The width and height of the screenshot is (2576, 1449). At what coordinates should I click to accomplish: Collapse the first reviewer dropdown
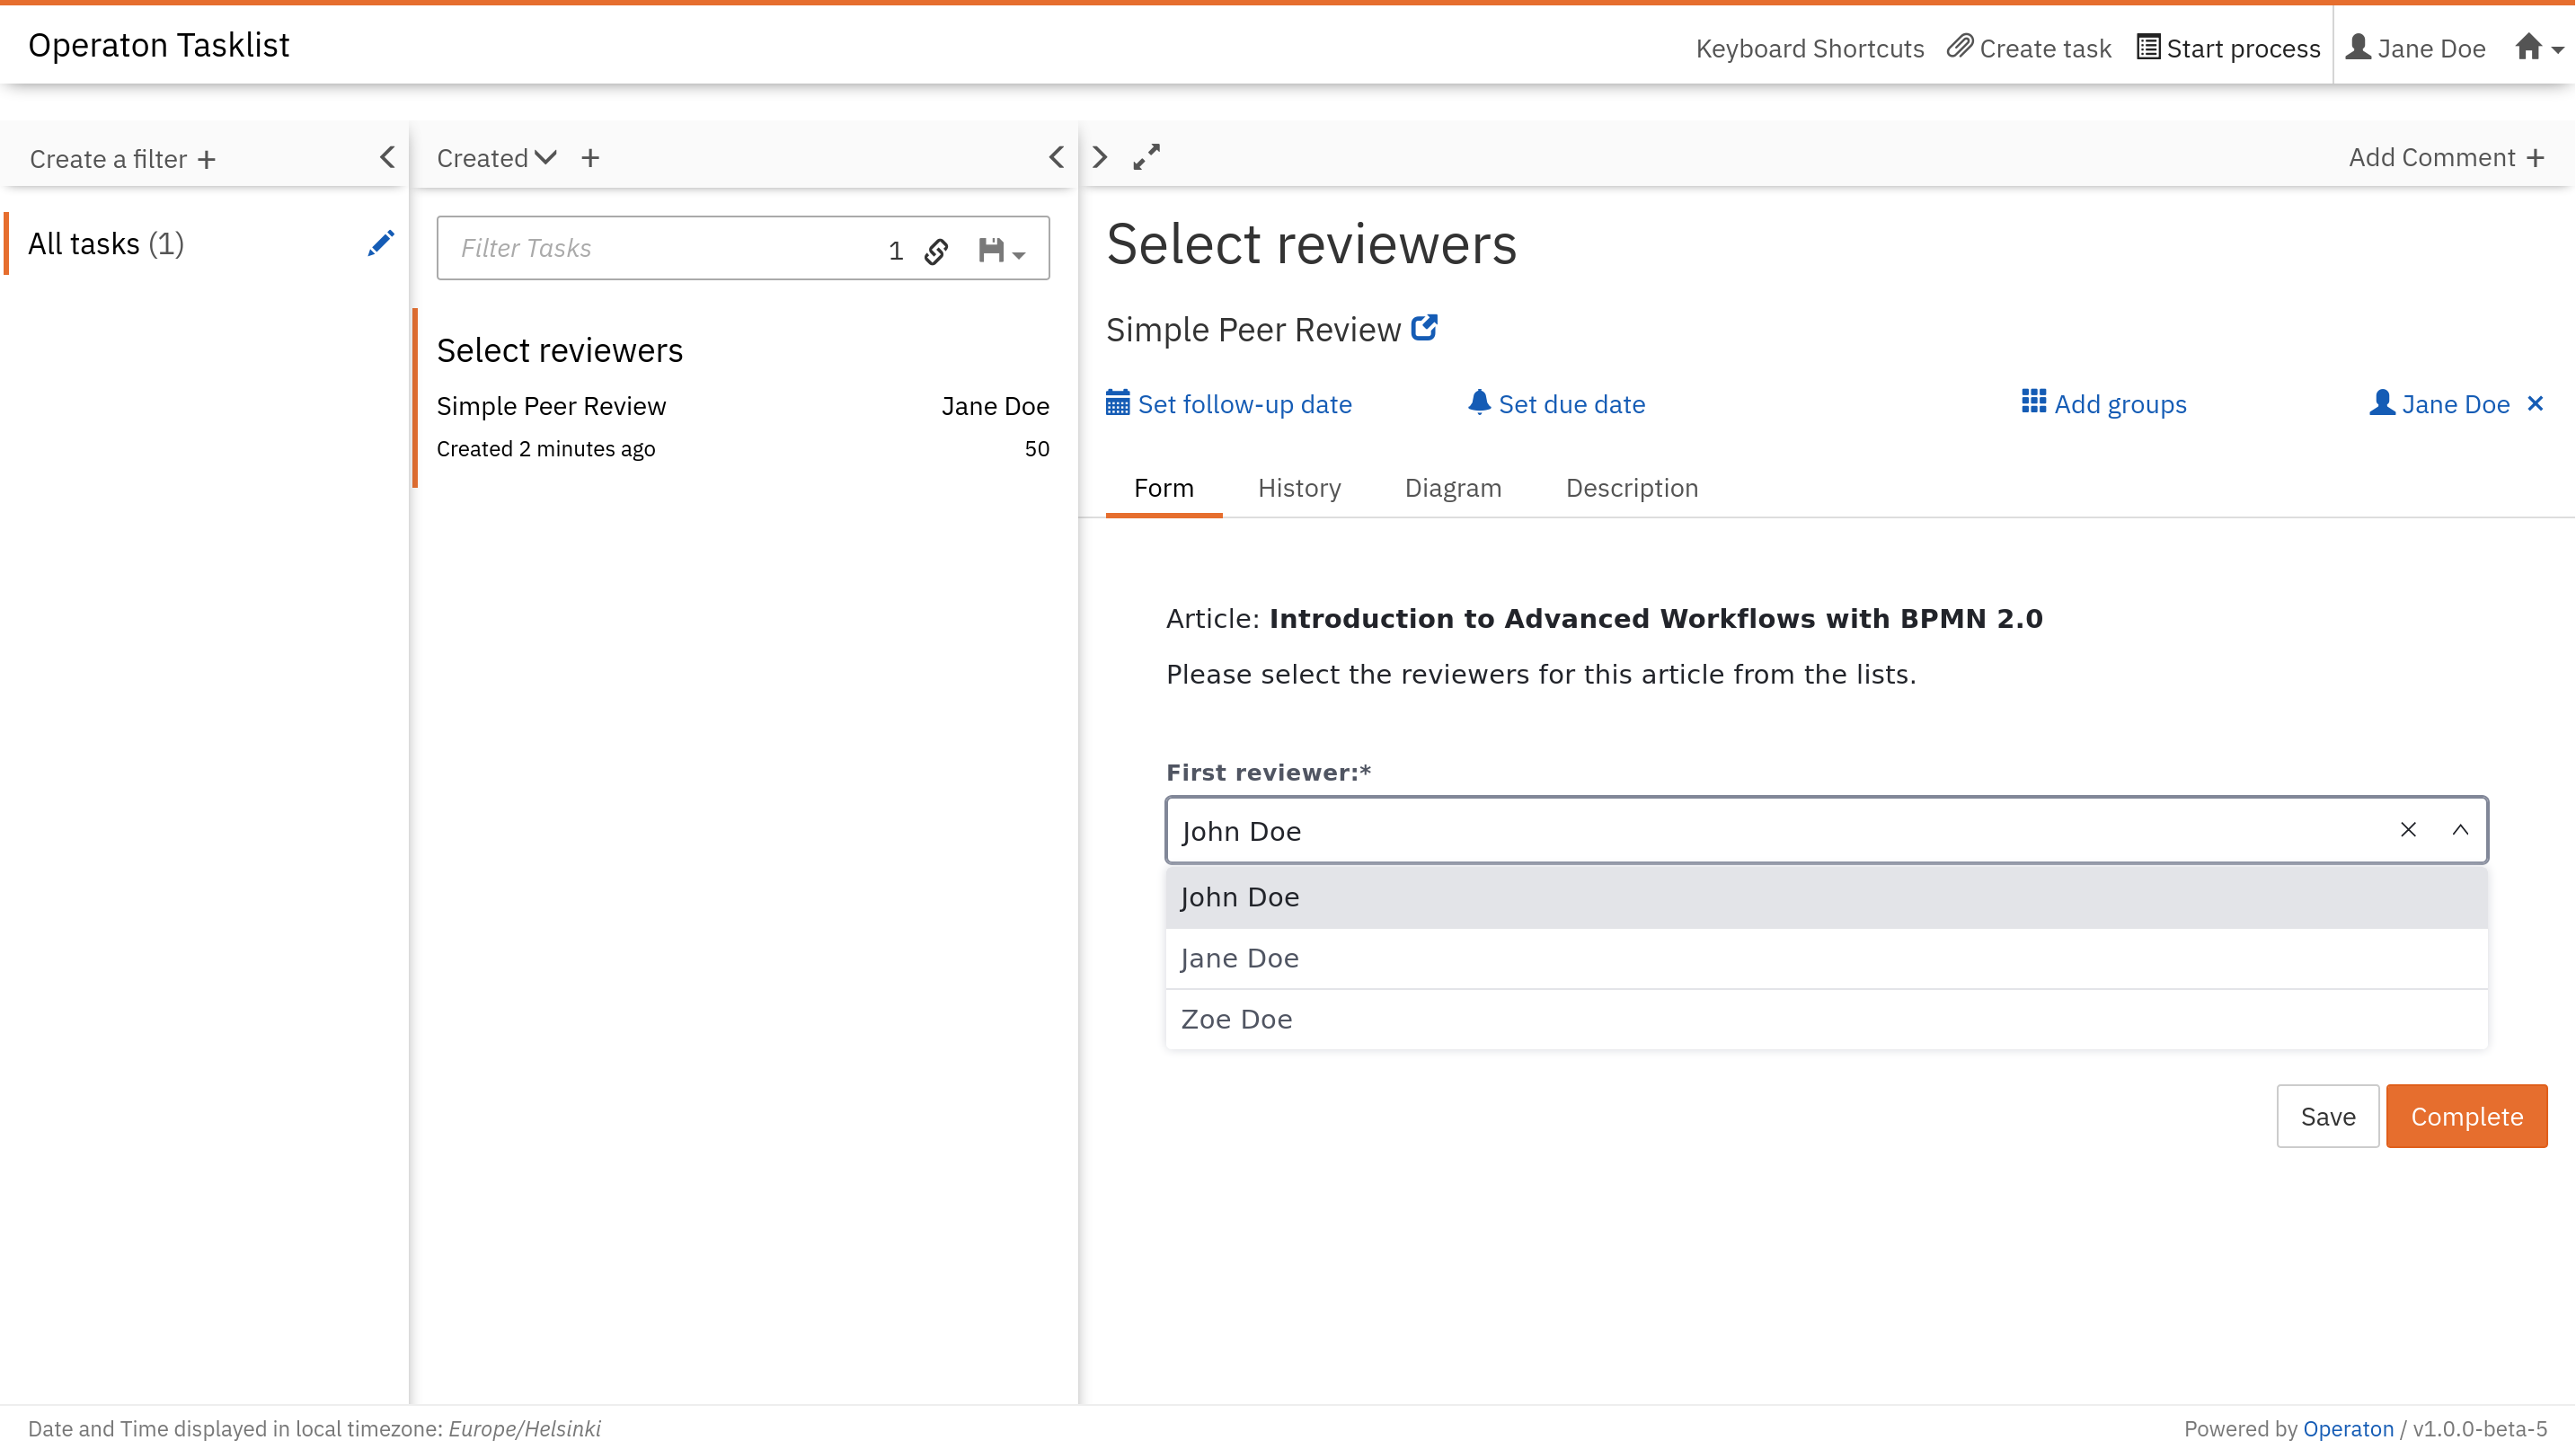click(2460, 830)
